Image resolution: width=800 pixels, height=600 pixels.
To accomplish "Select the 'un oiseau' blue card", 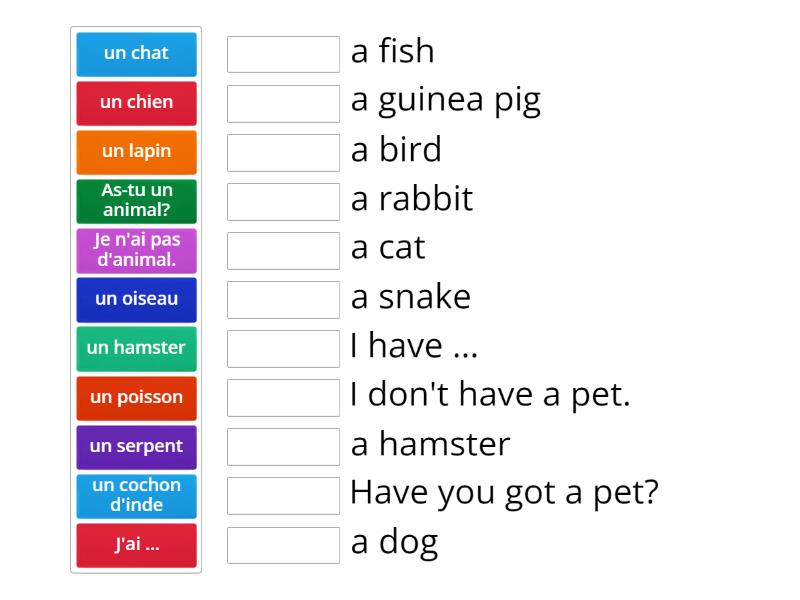I will [136, 299].
